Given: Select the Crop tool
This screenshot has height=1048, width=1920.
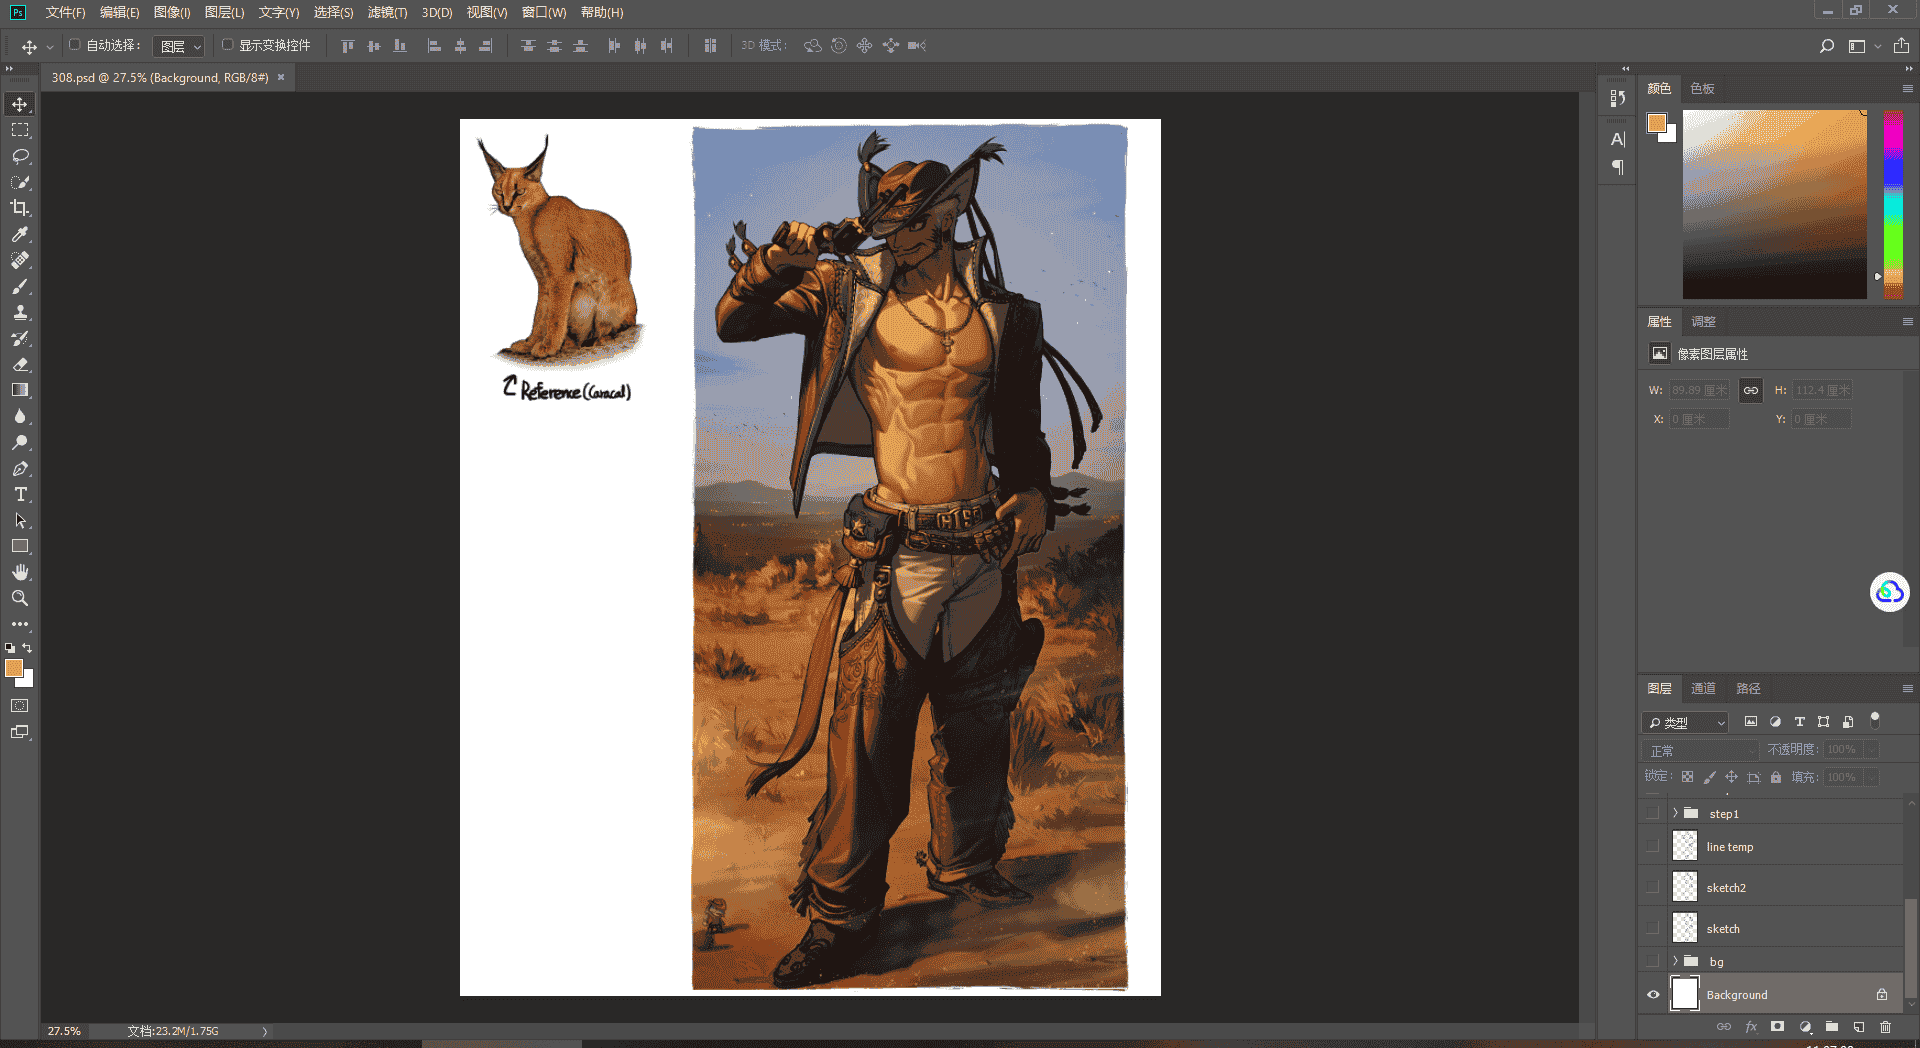Looking at the screenshot, I should (20, 208).
